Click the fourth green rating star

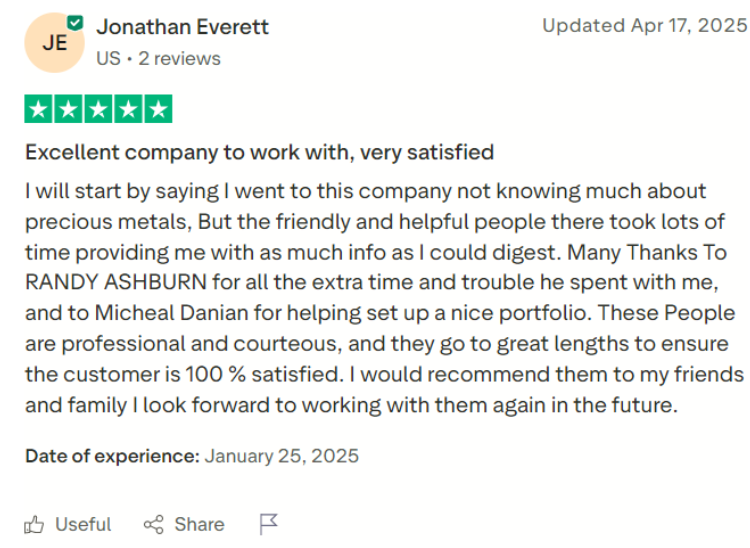[128, 109]
